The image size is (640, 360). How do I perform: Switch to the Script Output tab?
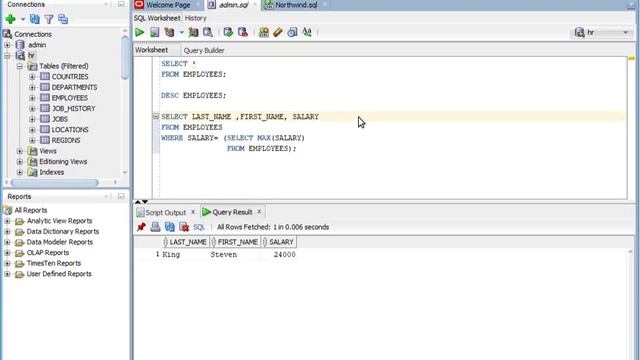(165, 213)
